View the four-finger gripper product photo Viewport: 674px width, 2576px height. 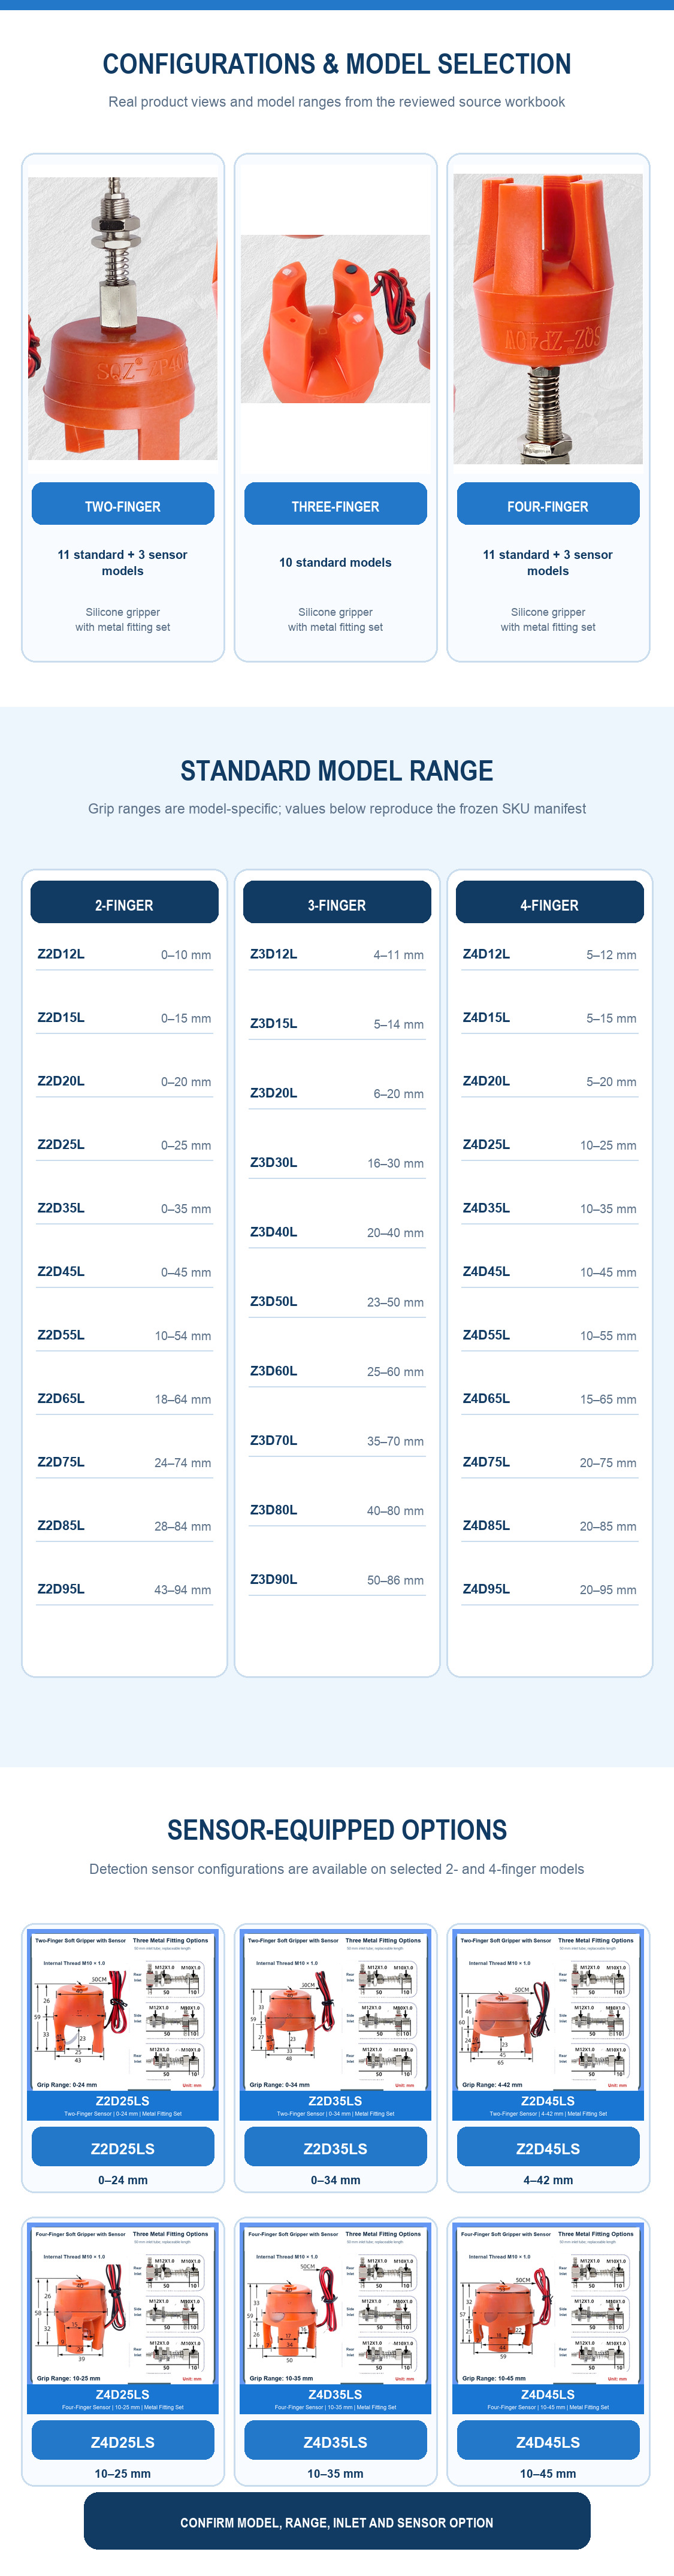click(x=548, y=319)
